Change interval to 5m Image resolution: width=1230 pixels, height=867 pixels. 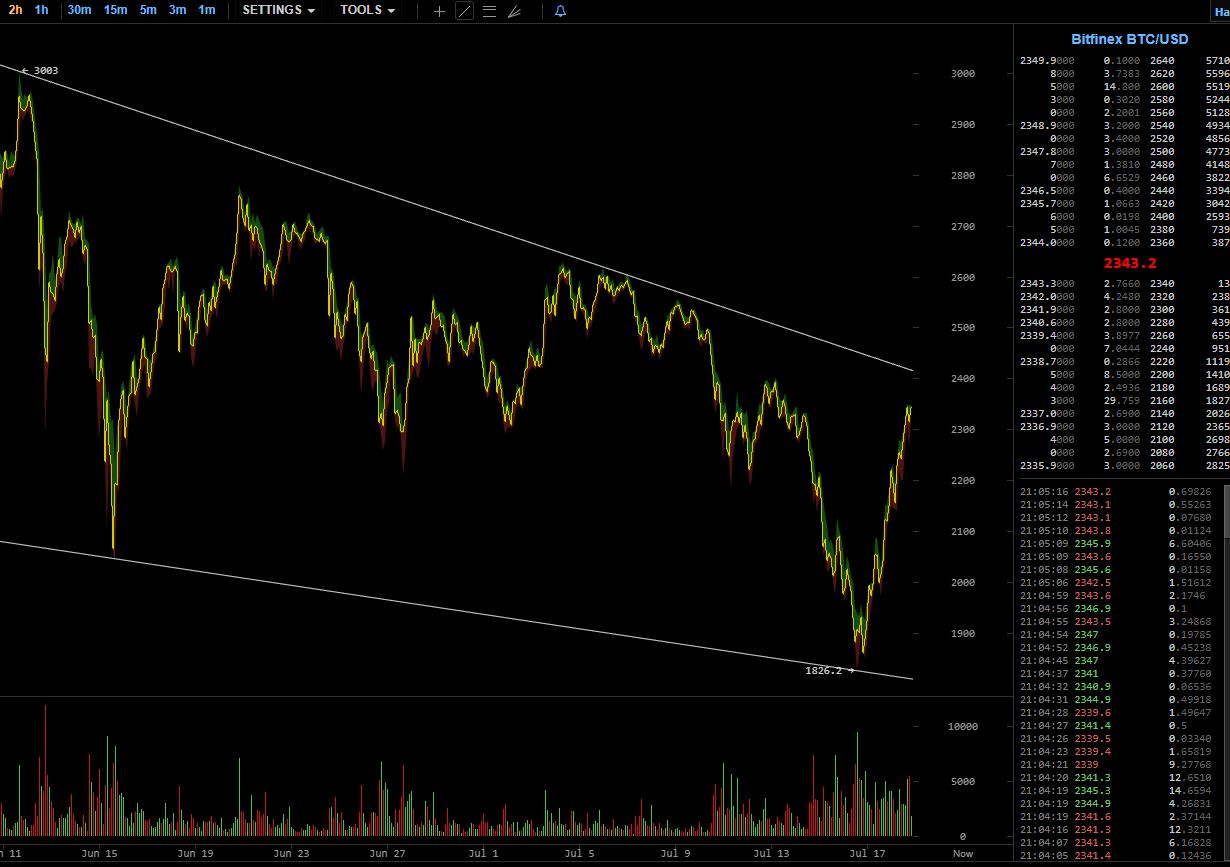tap(148, 10)
